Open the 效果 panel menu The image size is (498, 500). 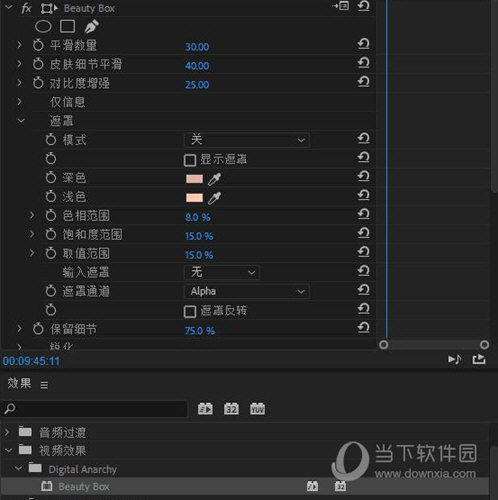44,385
